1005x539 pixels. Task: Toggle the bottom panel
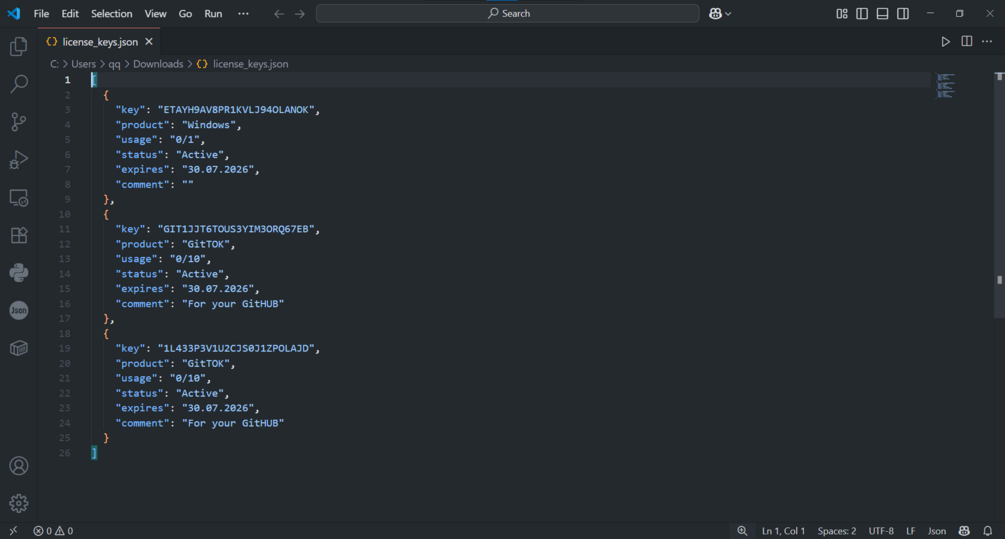[x=883, y=13]
